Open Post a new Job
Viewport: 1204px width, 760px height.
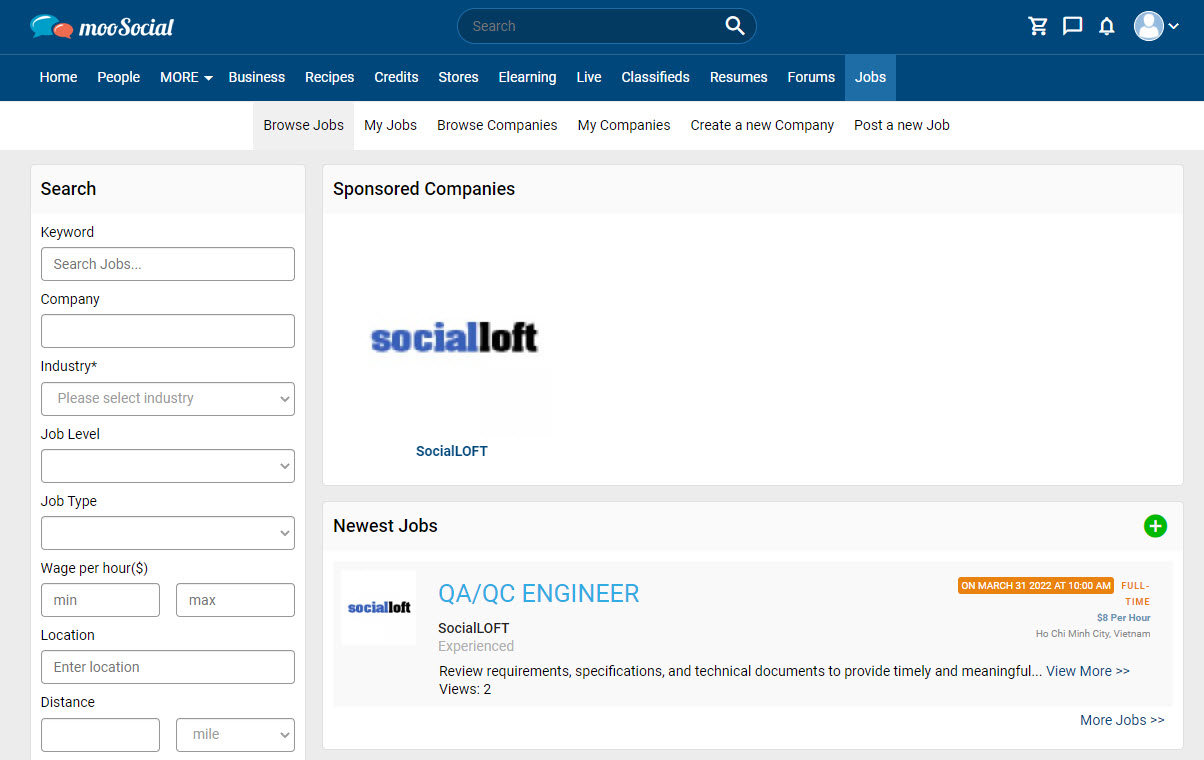tap(902, 125)
